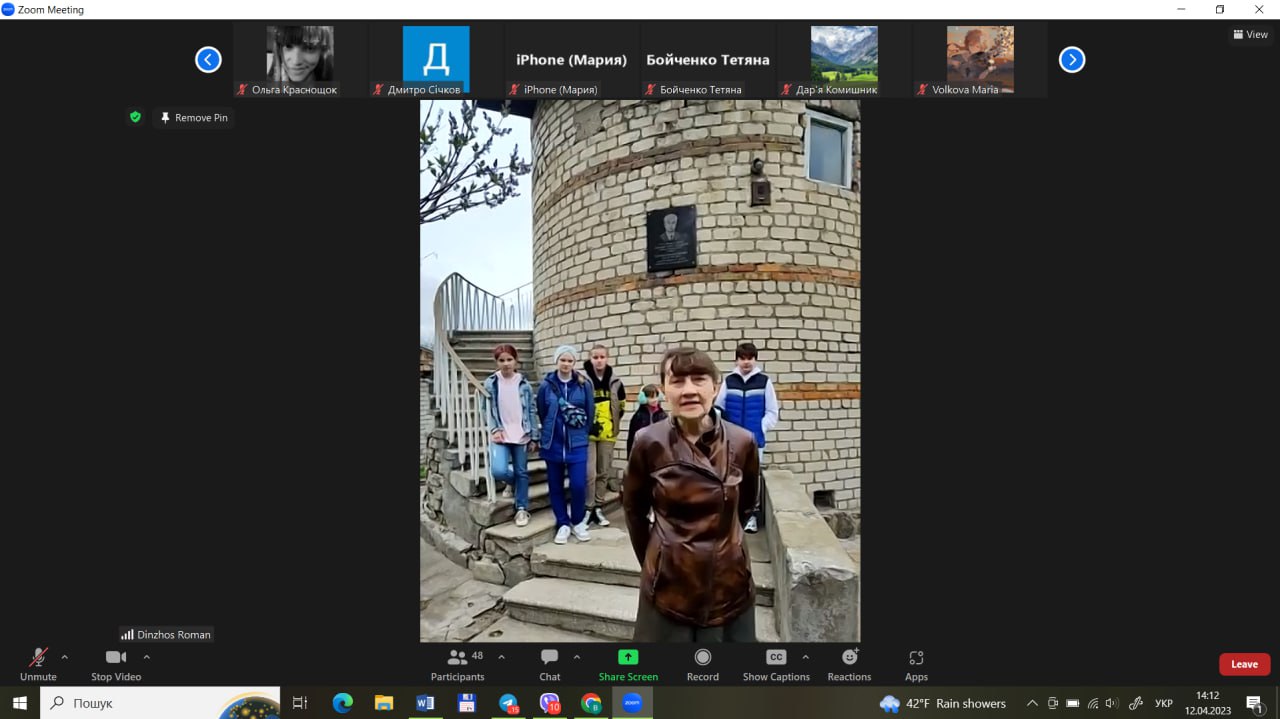Click the green encryption shield icon
1280x719 pixels.
tap(135, 117)
